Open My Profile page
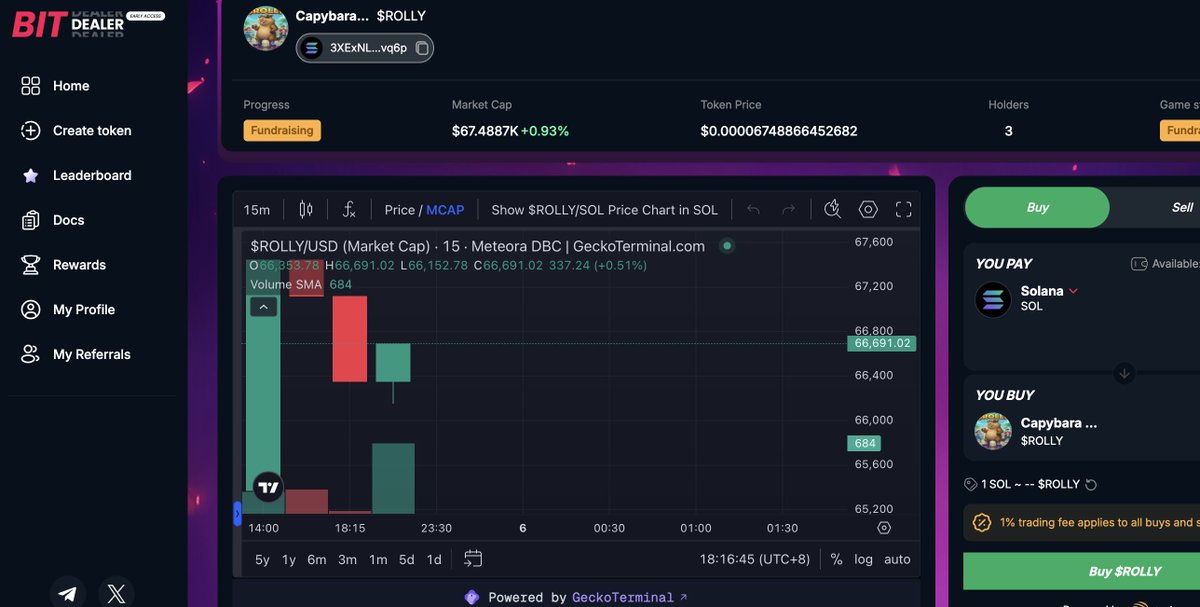The height and width of the screenshot is (607, 1200). (x=68, y=310)
